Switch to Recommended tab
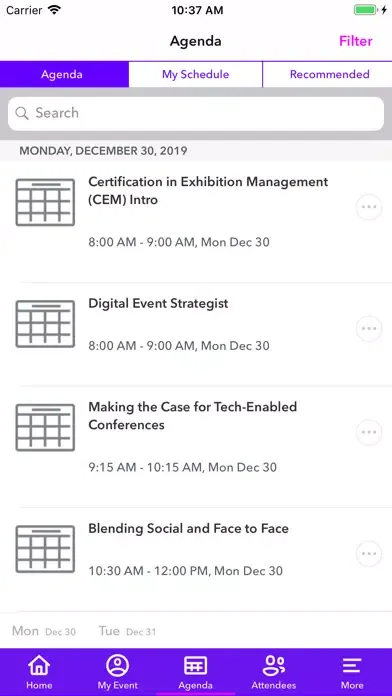The width and height of the screenshot is (392, 696). click(x=328, y=74)
